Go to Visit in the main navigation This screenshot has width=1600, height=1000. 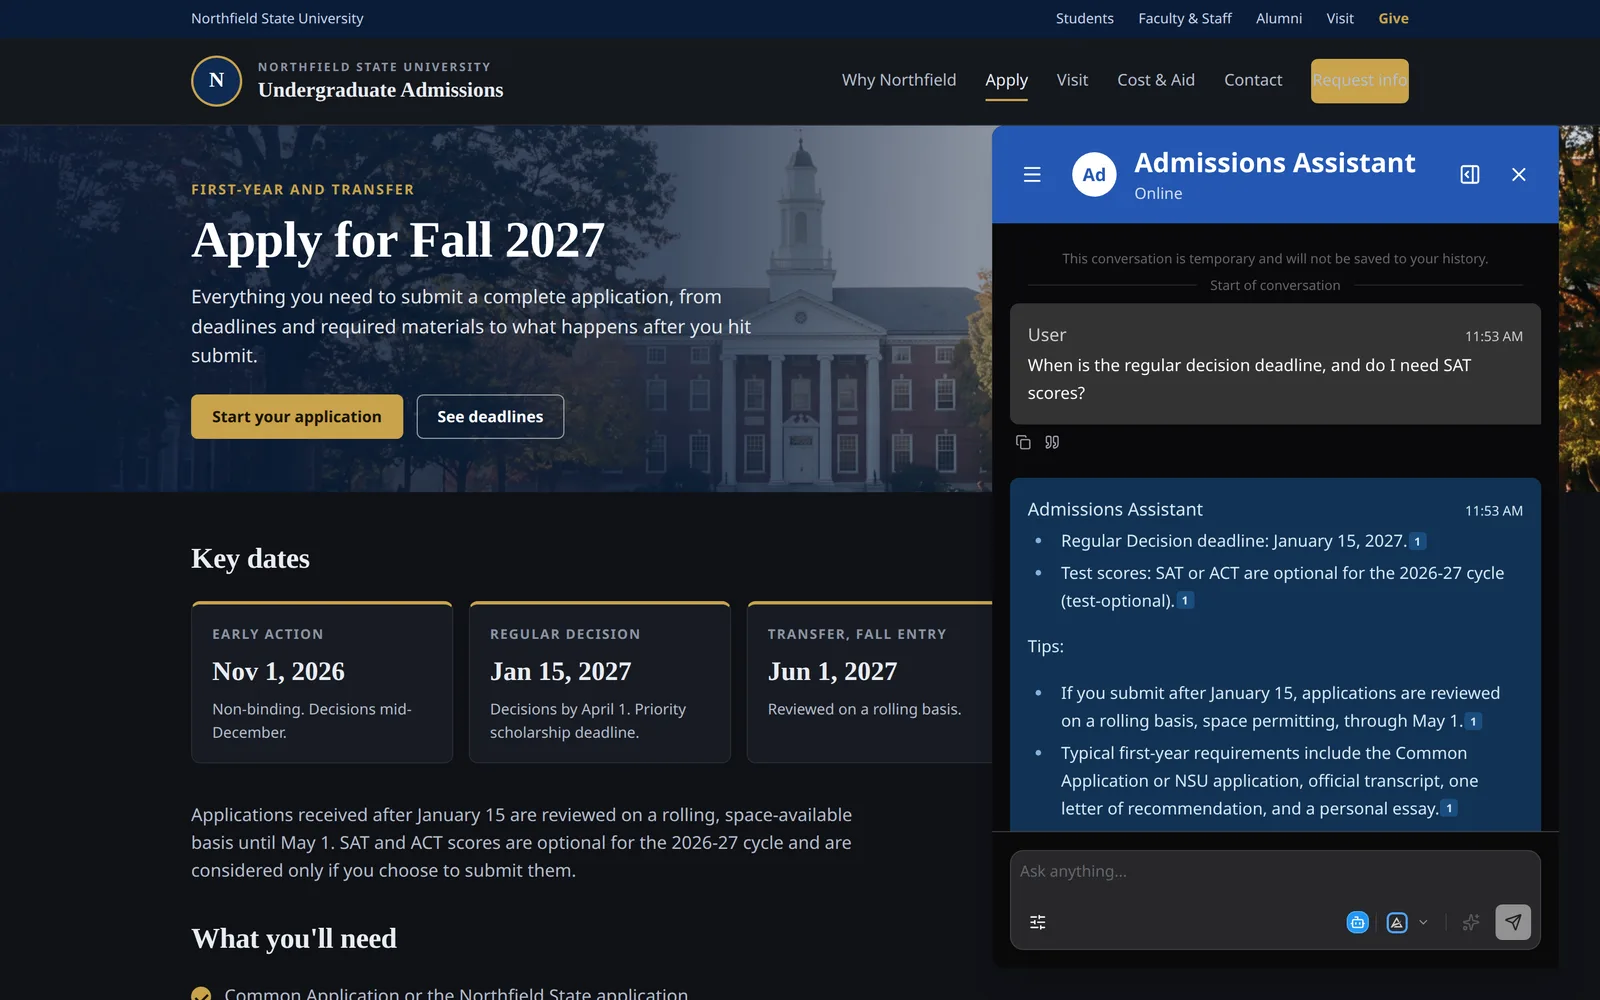[x=1072, y=80]
